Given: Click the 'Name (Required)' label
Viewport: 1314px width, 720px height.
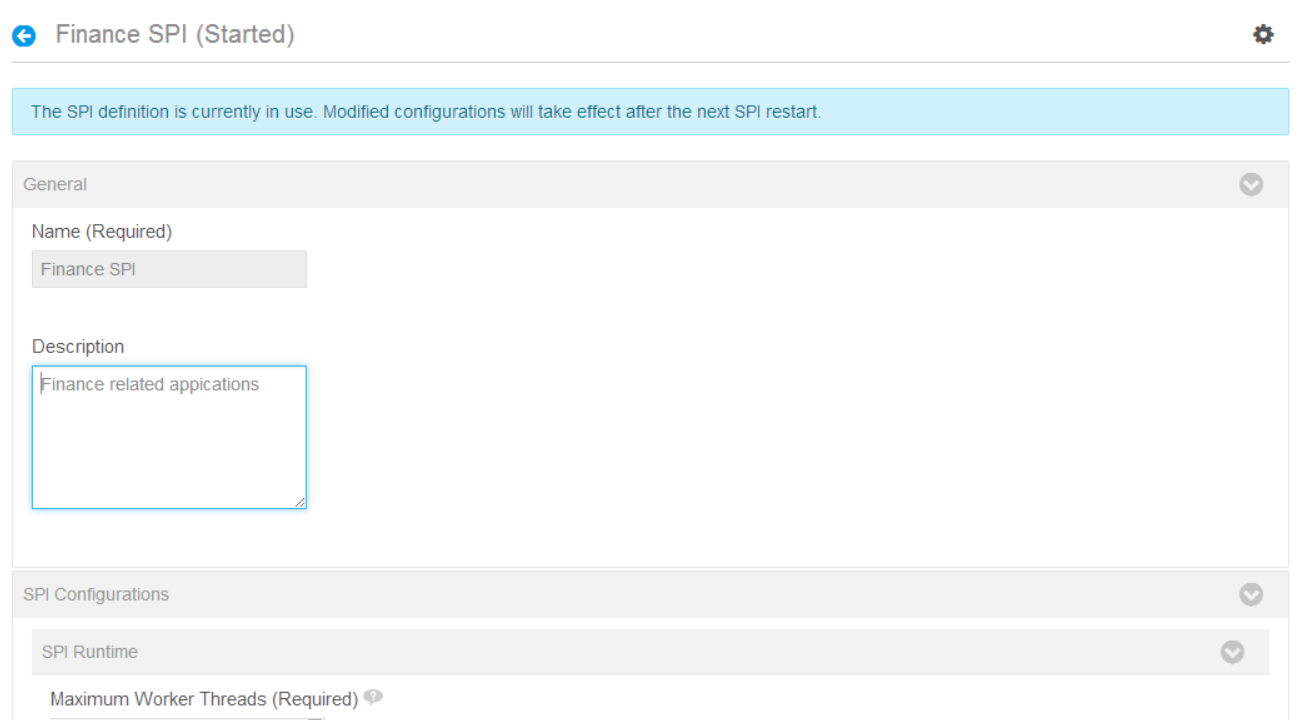Looking at the screenshot, I should [102, 232].
